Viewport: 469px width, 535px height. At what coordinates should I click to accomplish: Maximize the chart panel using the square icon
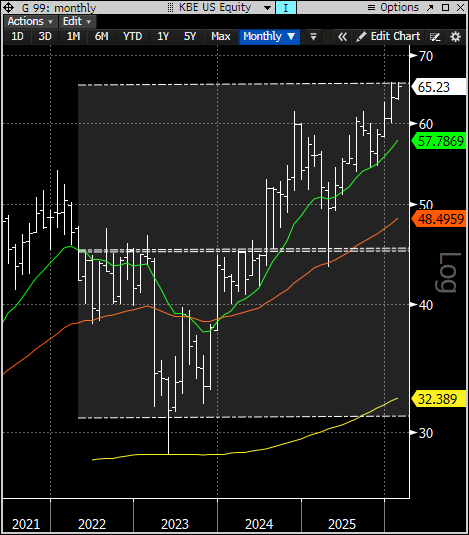coord(445,8)
